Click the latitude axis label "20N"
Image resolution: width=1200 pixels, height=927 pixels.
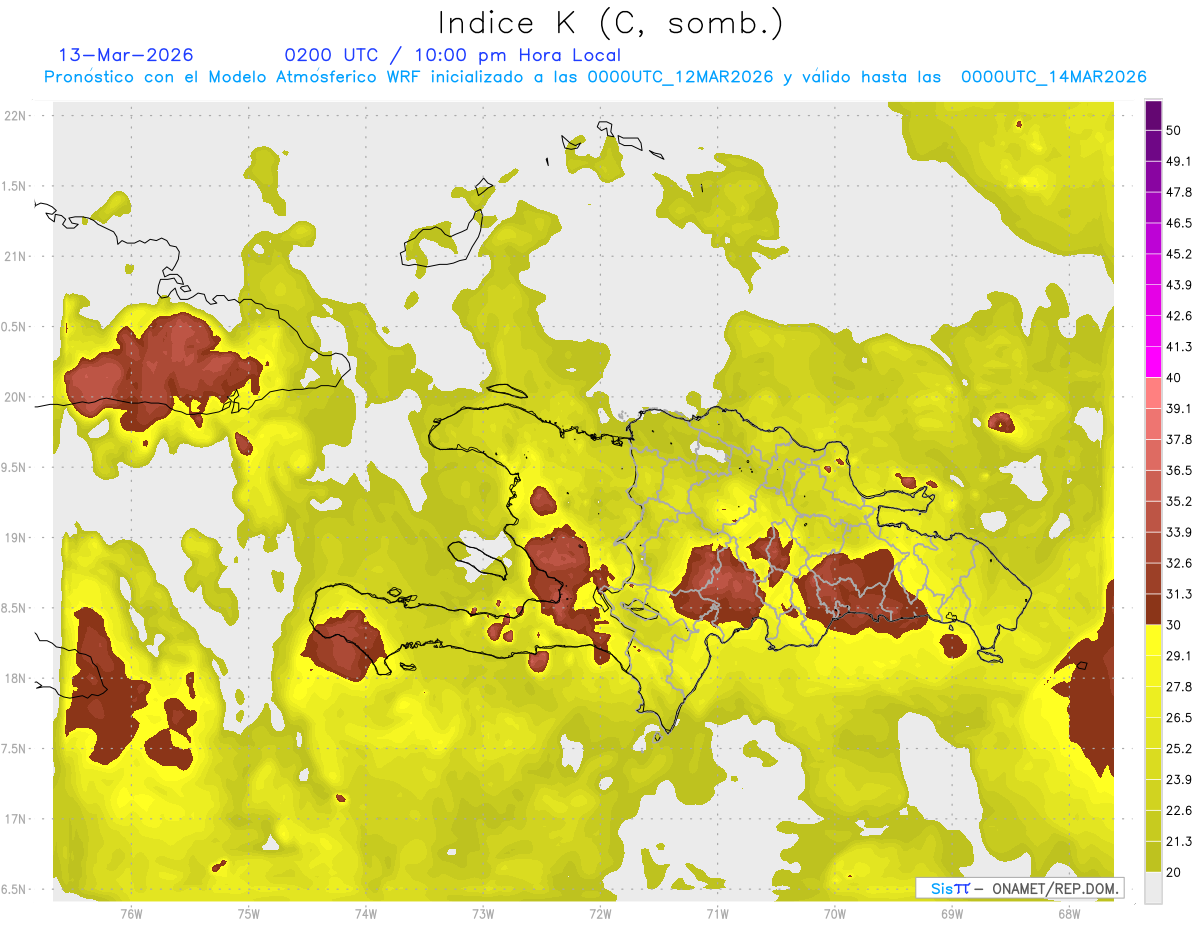[16, 397]
